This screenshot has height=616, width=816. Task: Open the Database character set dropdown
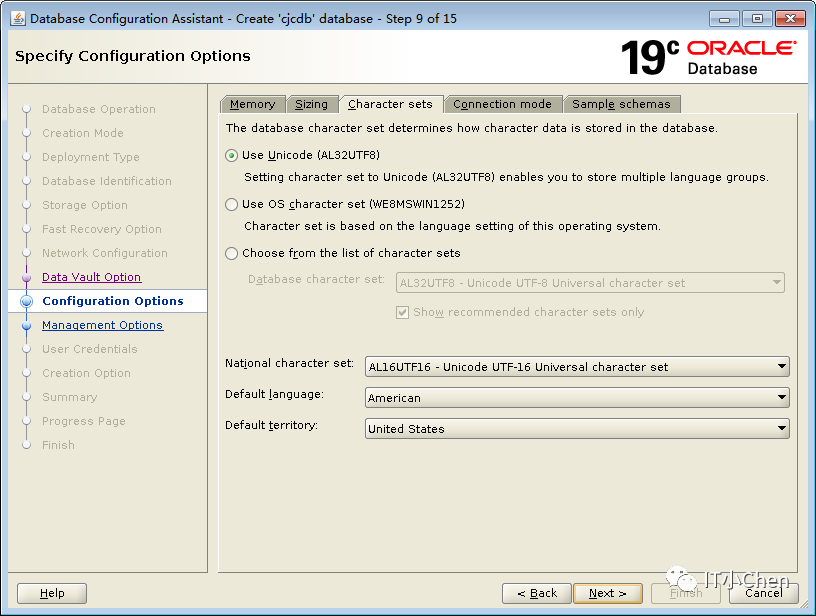(590, 283)
